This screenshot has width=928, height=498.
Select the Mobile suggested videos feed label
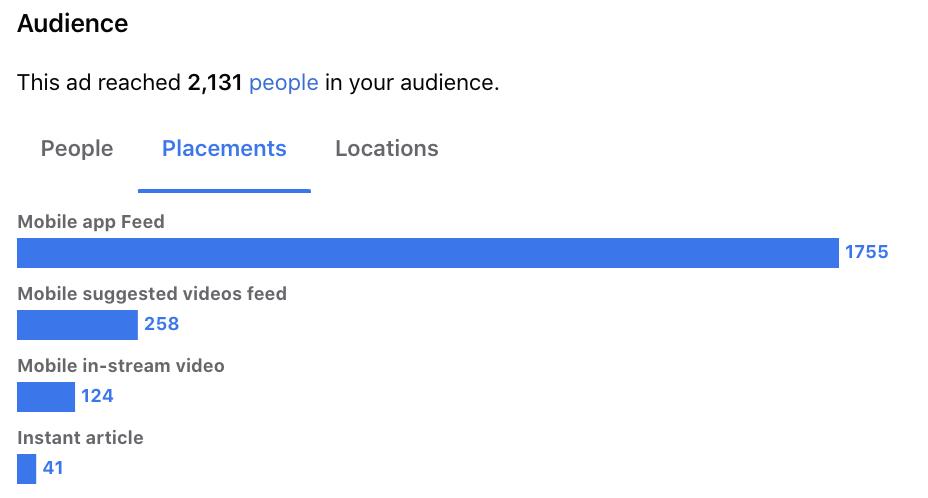point(152,294)
